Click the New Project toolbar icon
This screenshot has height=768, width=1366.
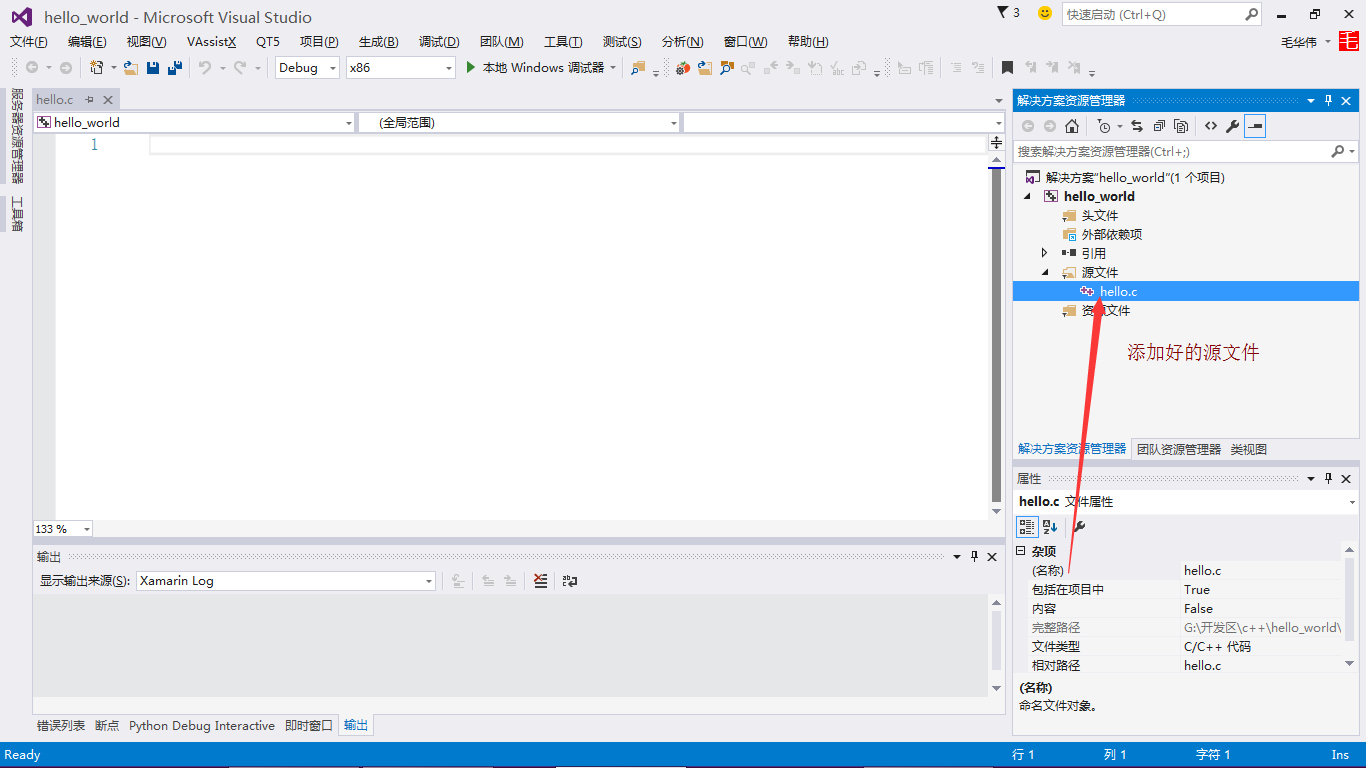pyautogui.click(x=97, y=67)
